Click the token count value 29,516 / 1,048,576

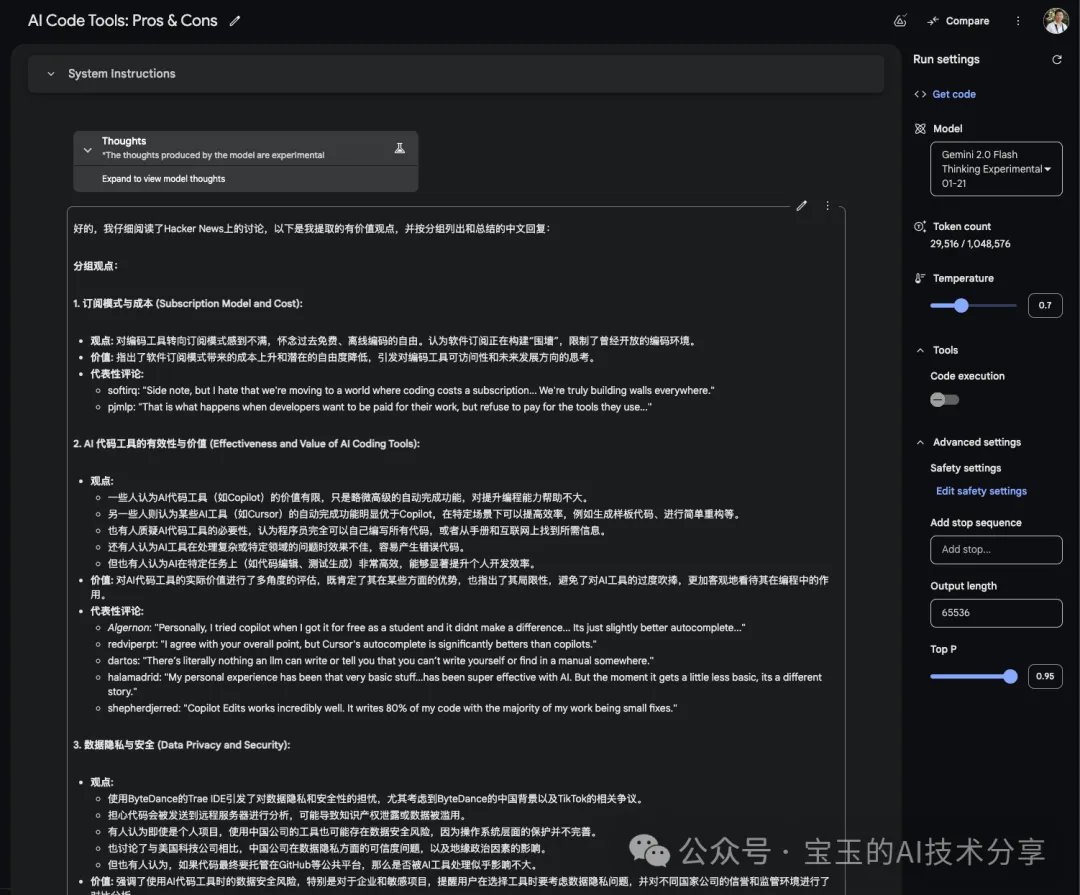(970, 244)
